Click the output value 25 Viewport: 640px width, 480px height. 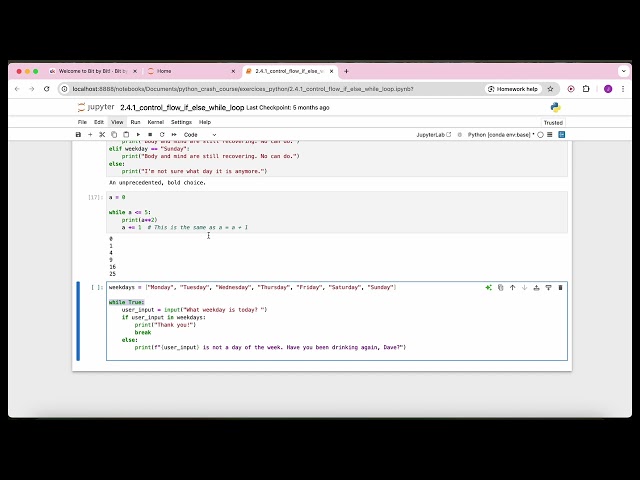(x=113, y=274)
